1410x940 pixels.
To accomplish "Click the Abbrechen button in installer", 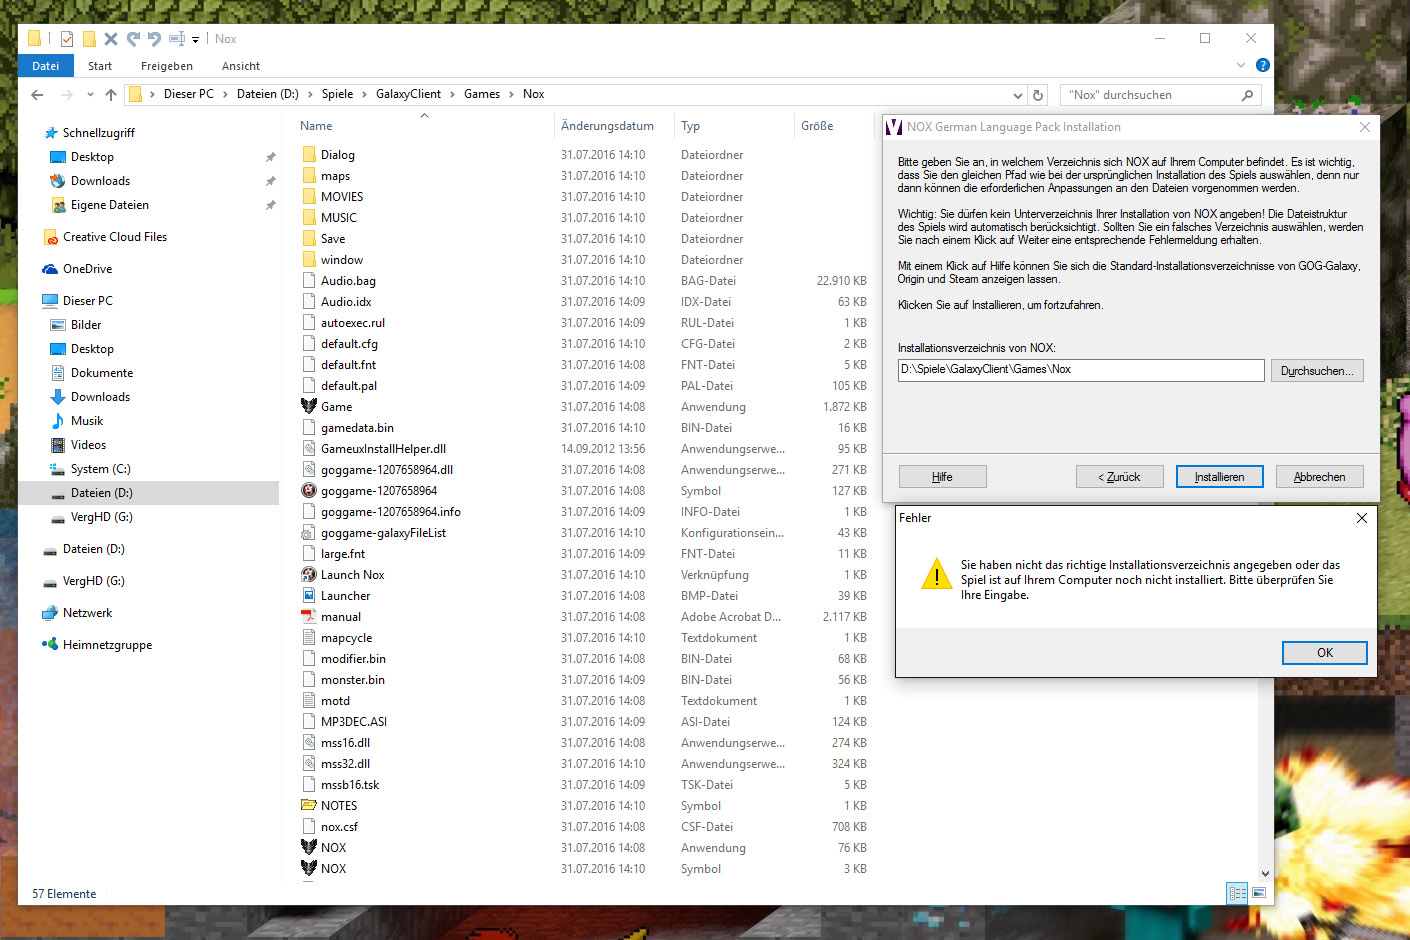I will tap(1319, 477).
